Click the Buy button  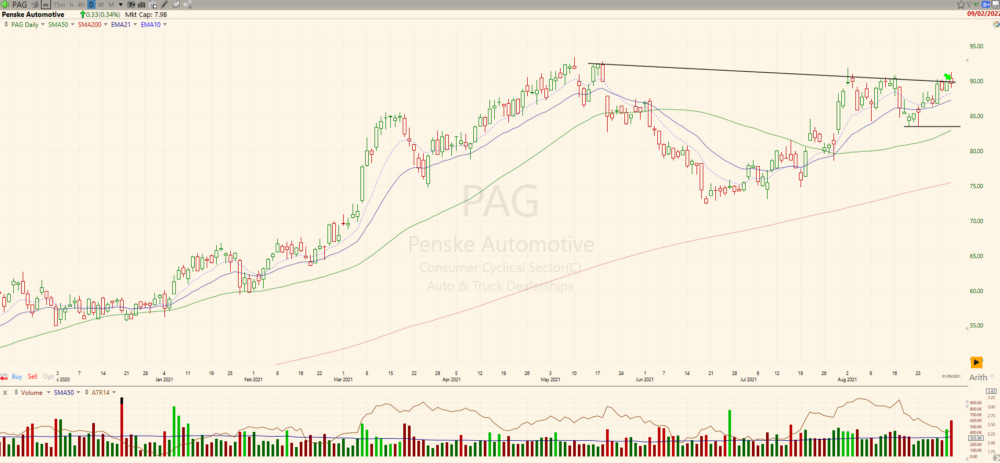tap(17, 376)
